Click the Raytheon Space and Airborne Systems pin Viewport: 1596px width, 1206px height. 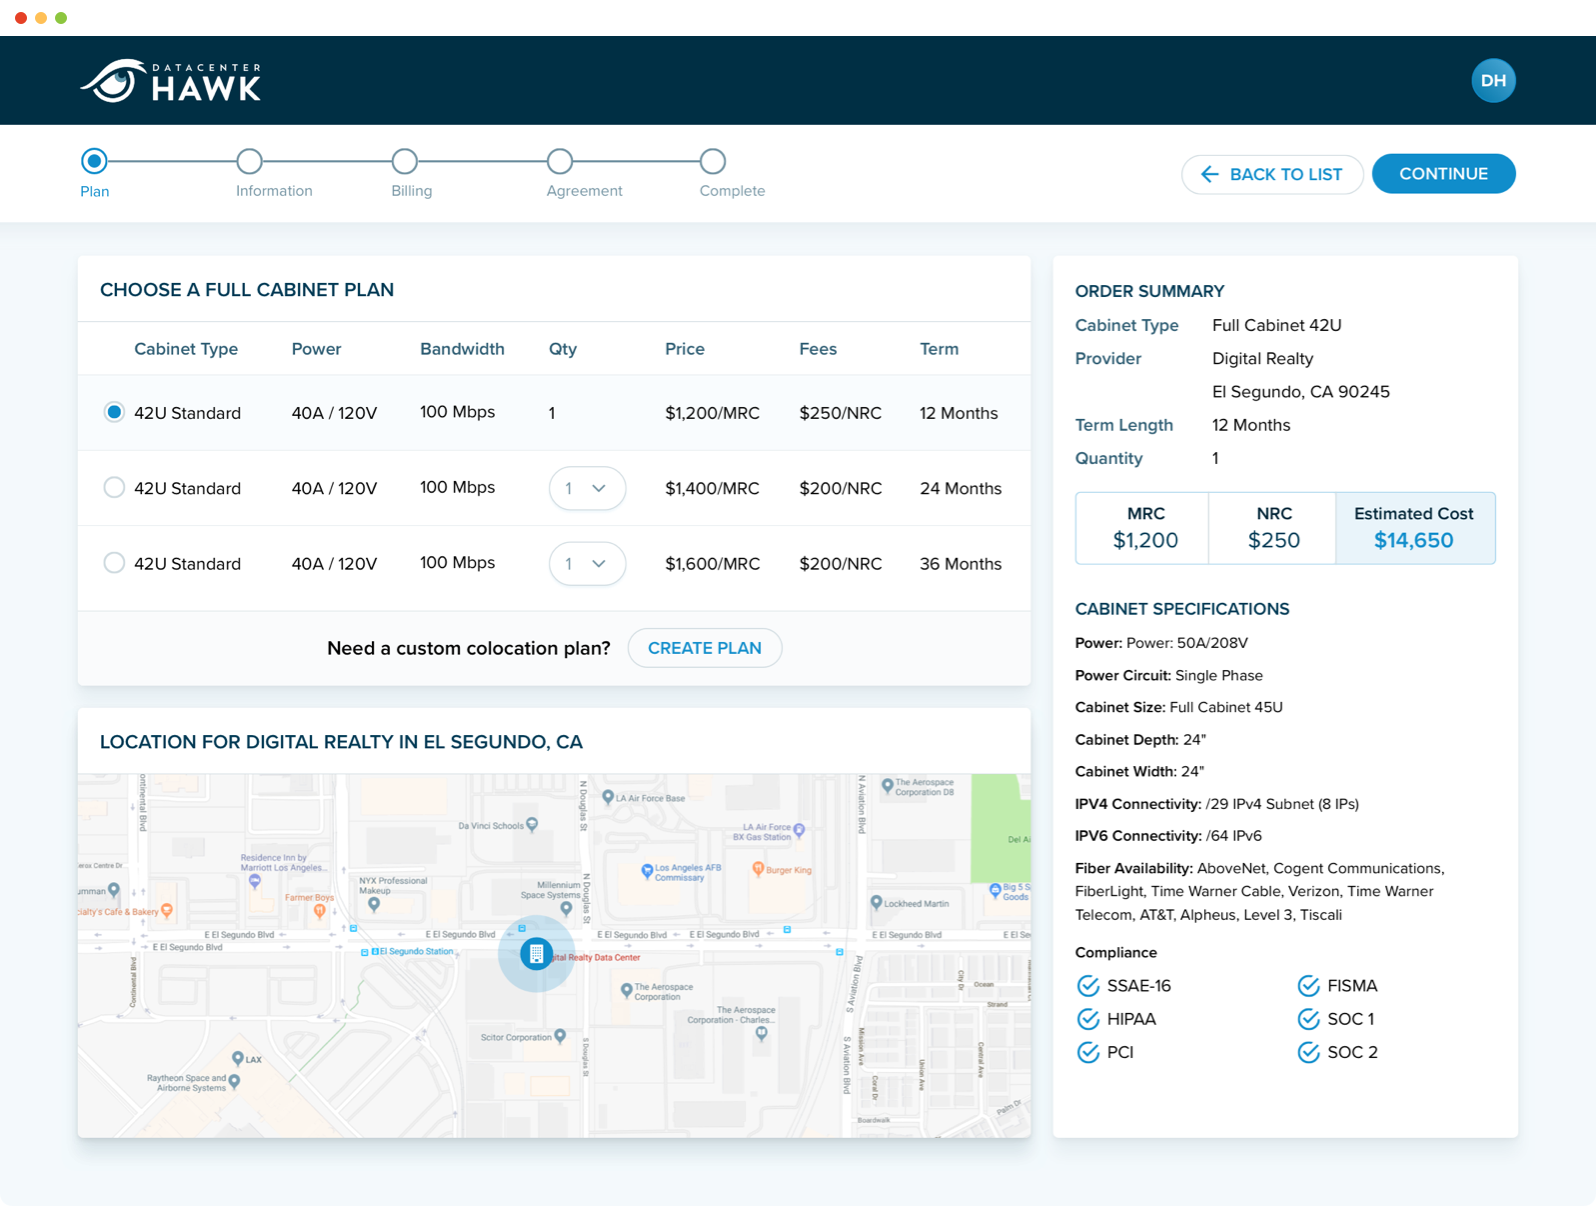click(234, 1081)
